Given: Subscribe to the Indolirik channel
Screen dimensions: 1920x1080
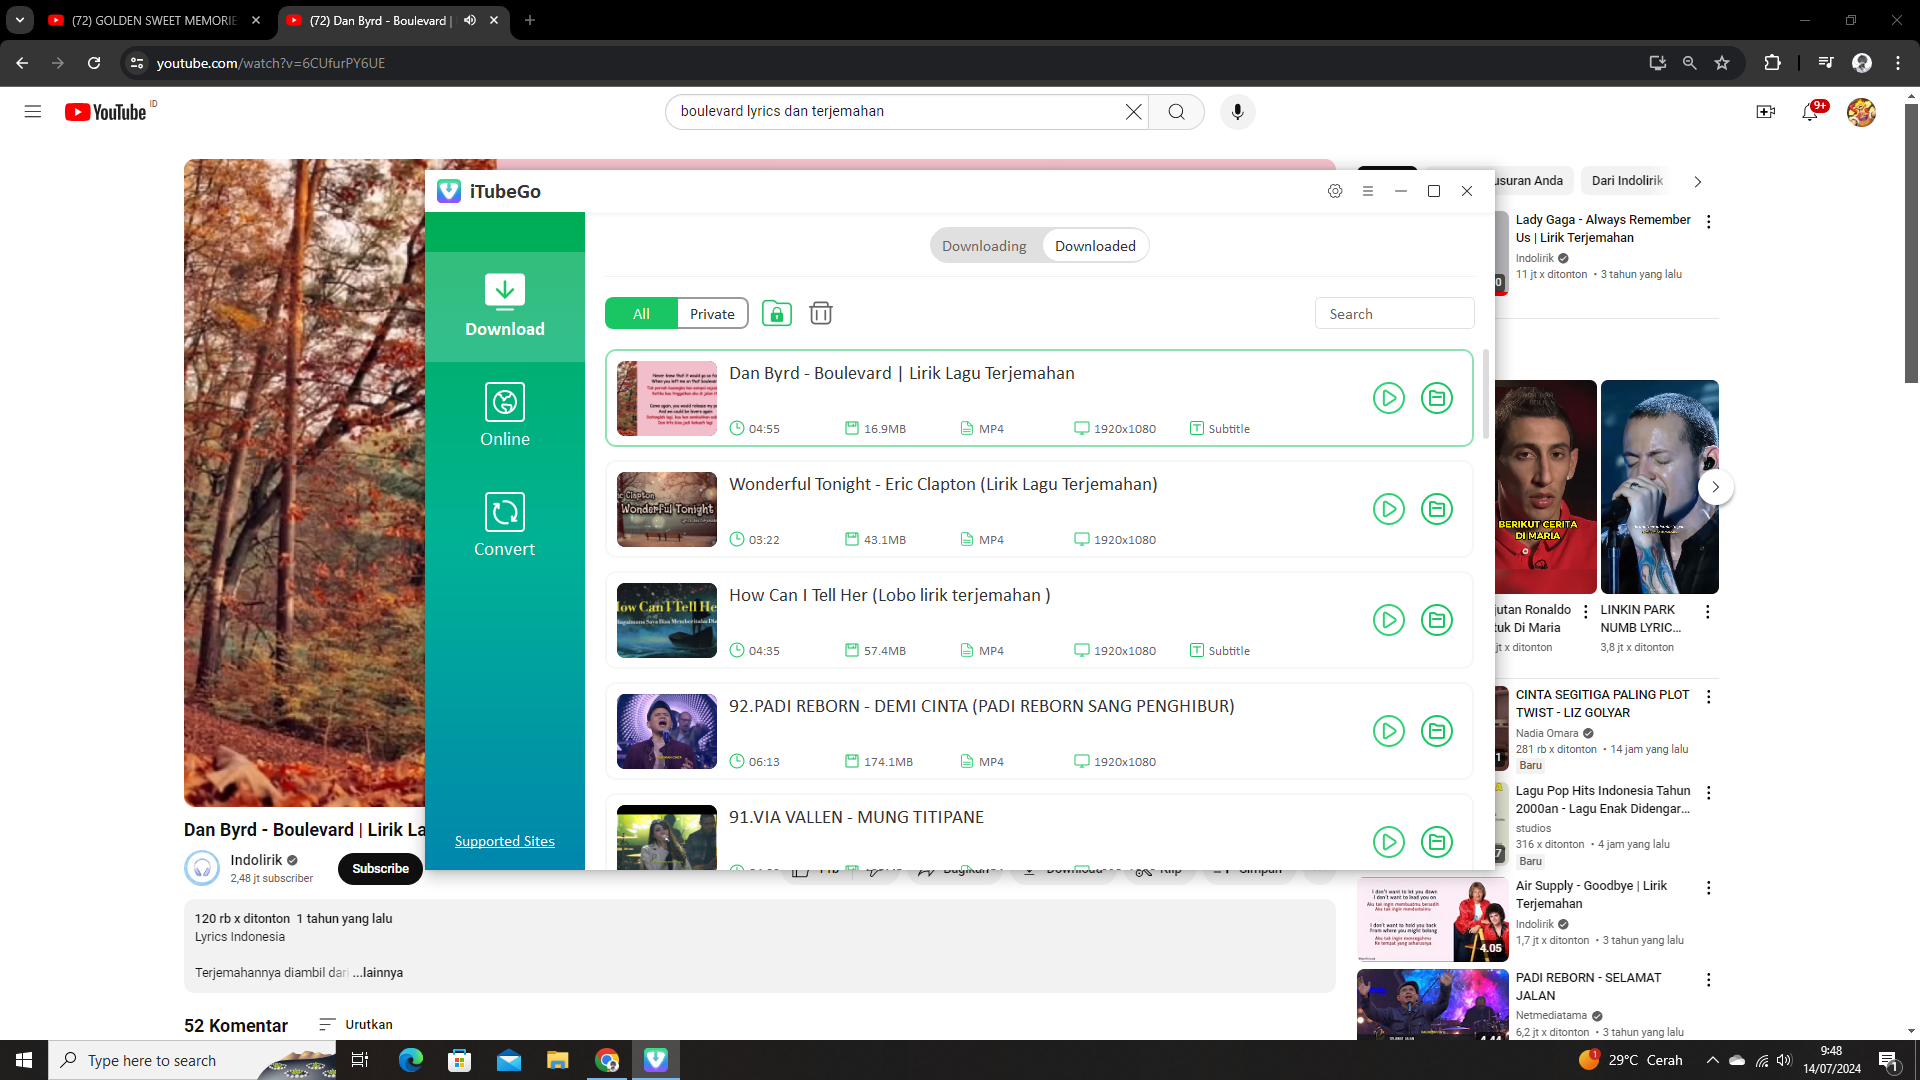Looking at the screenshot, I should coord(380,868).
